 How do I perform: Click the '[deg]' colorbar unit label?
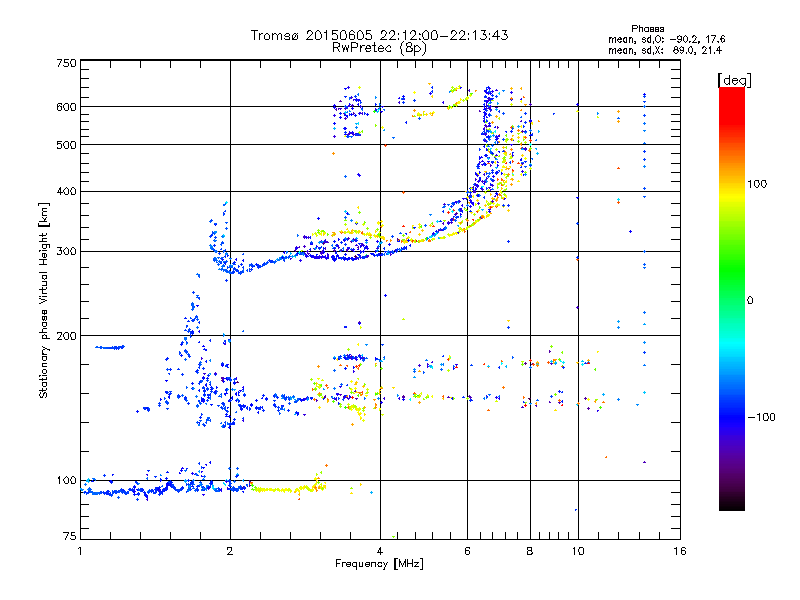(734, 80)
